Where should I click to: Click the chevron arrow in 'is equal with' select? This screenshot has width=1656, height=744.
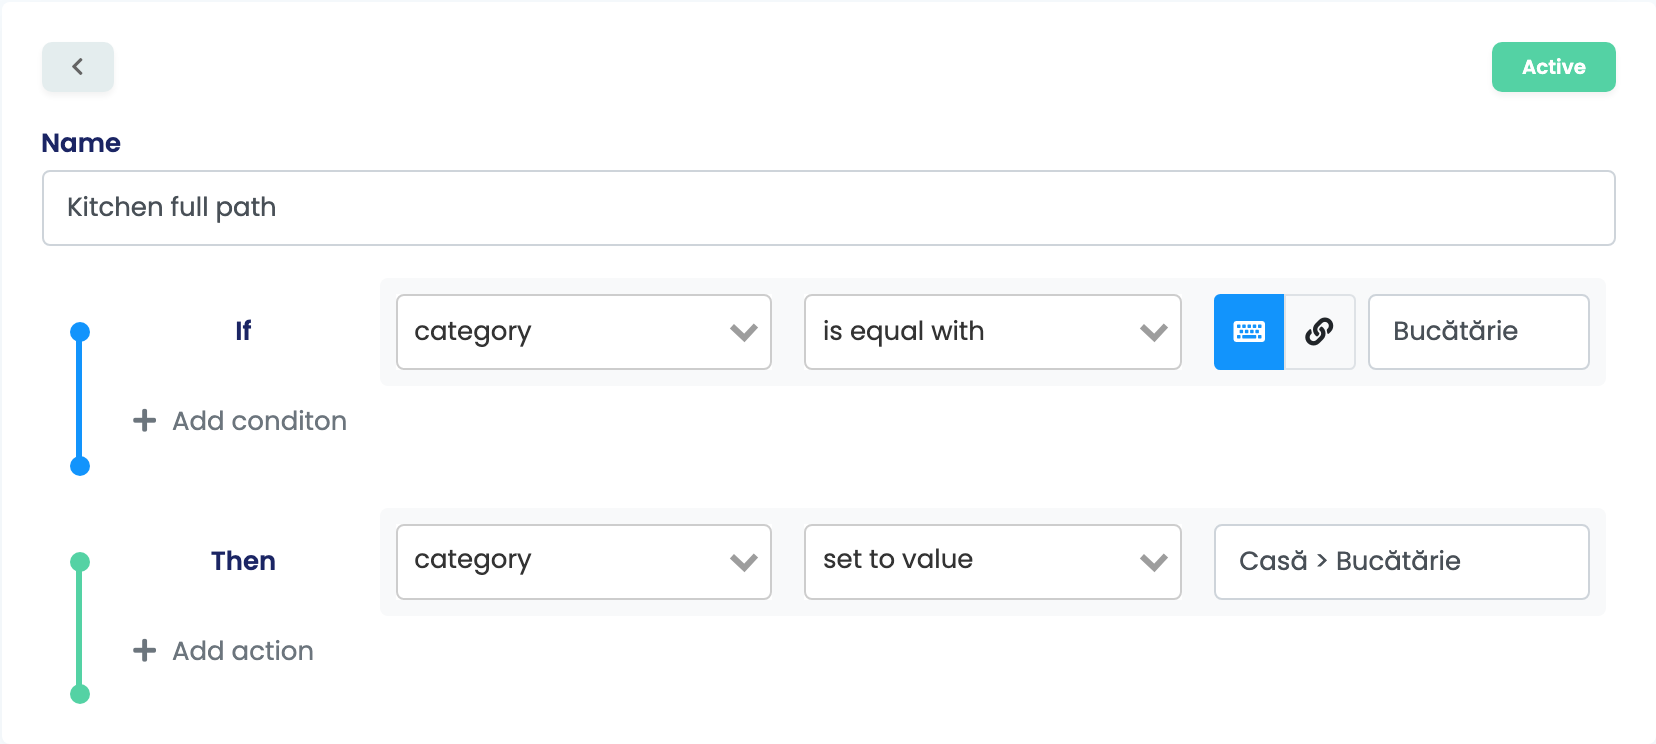(1154, 333)
